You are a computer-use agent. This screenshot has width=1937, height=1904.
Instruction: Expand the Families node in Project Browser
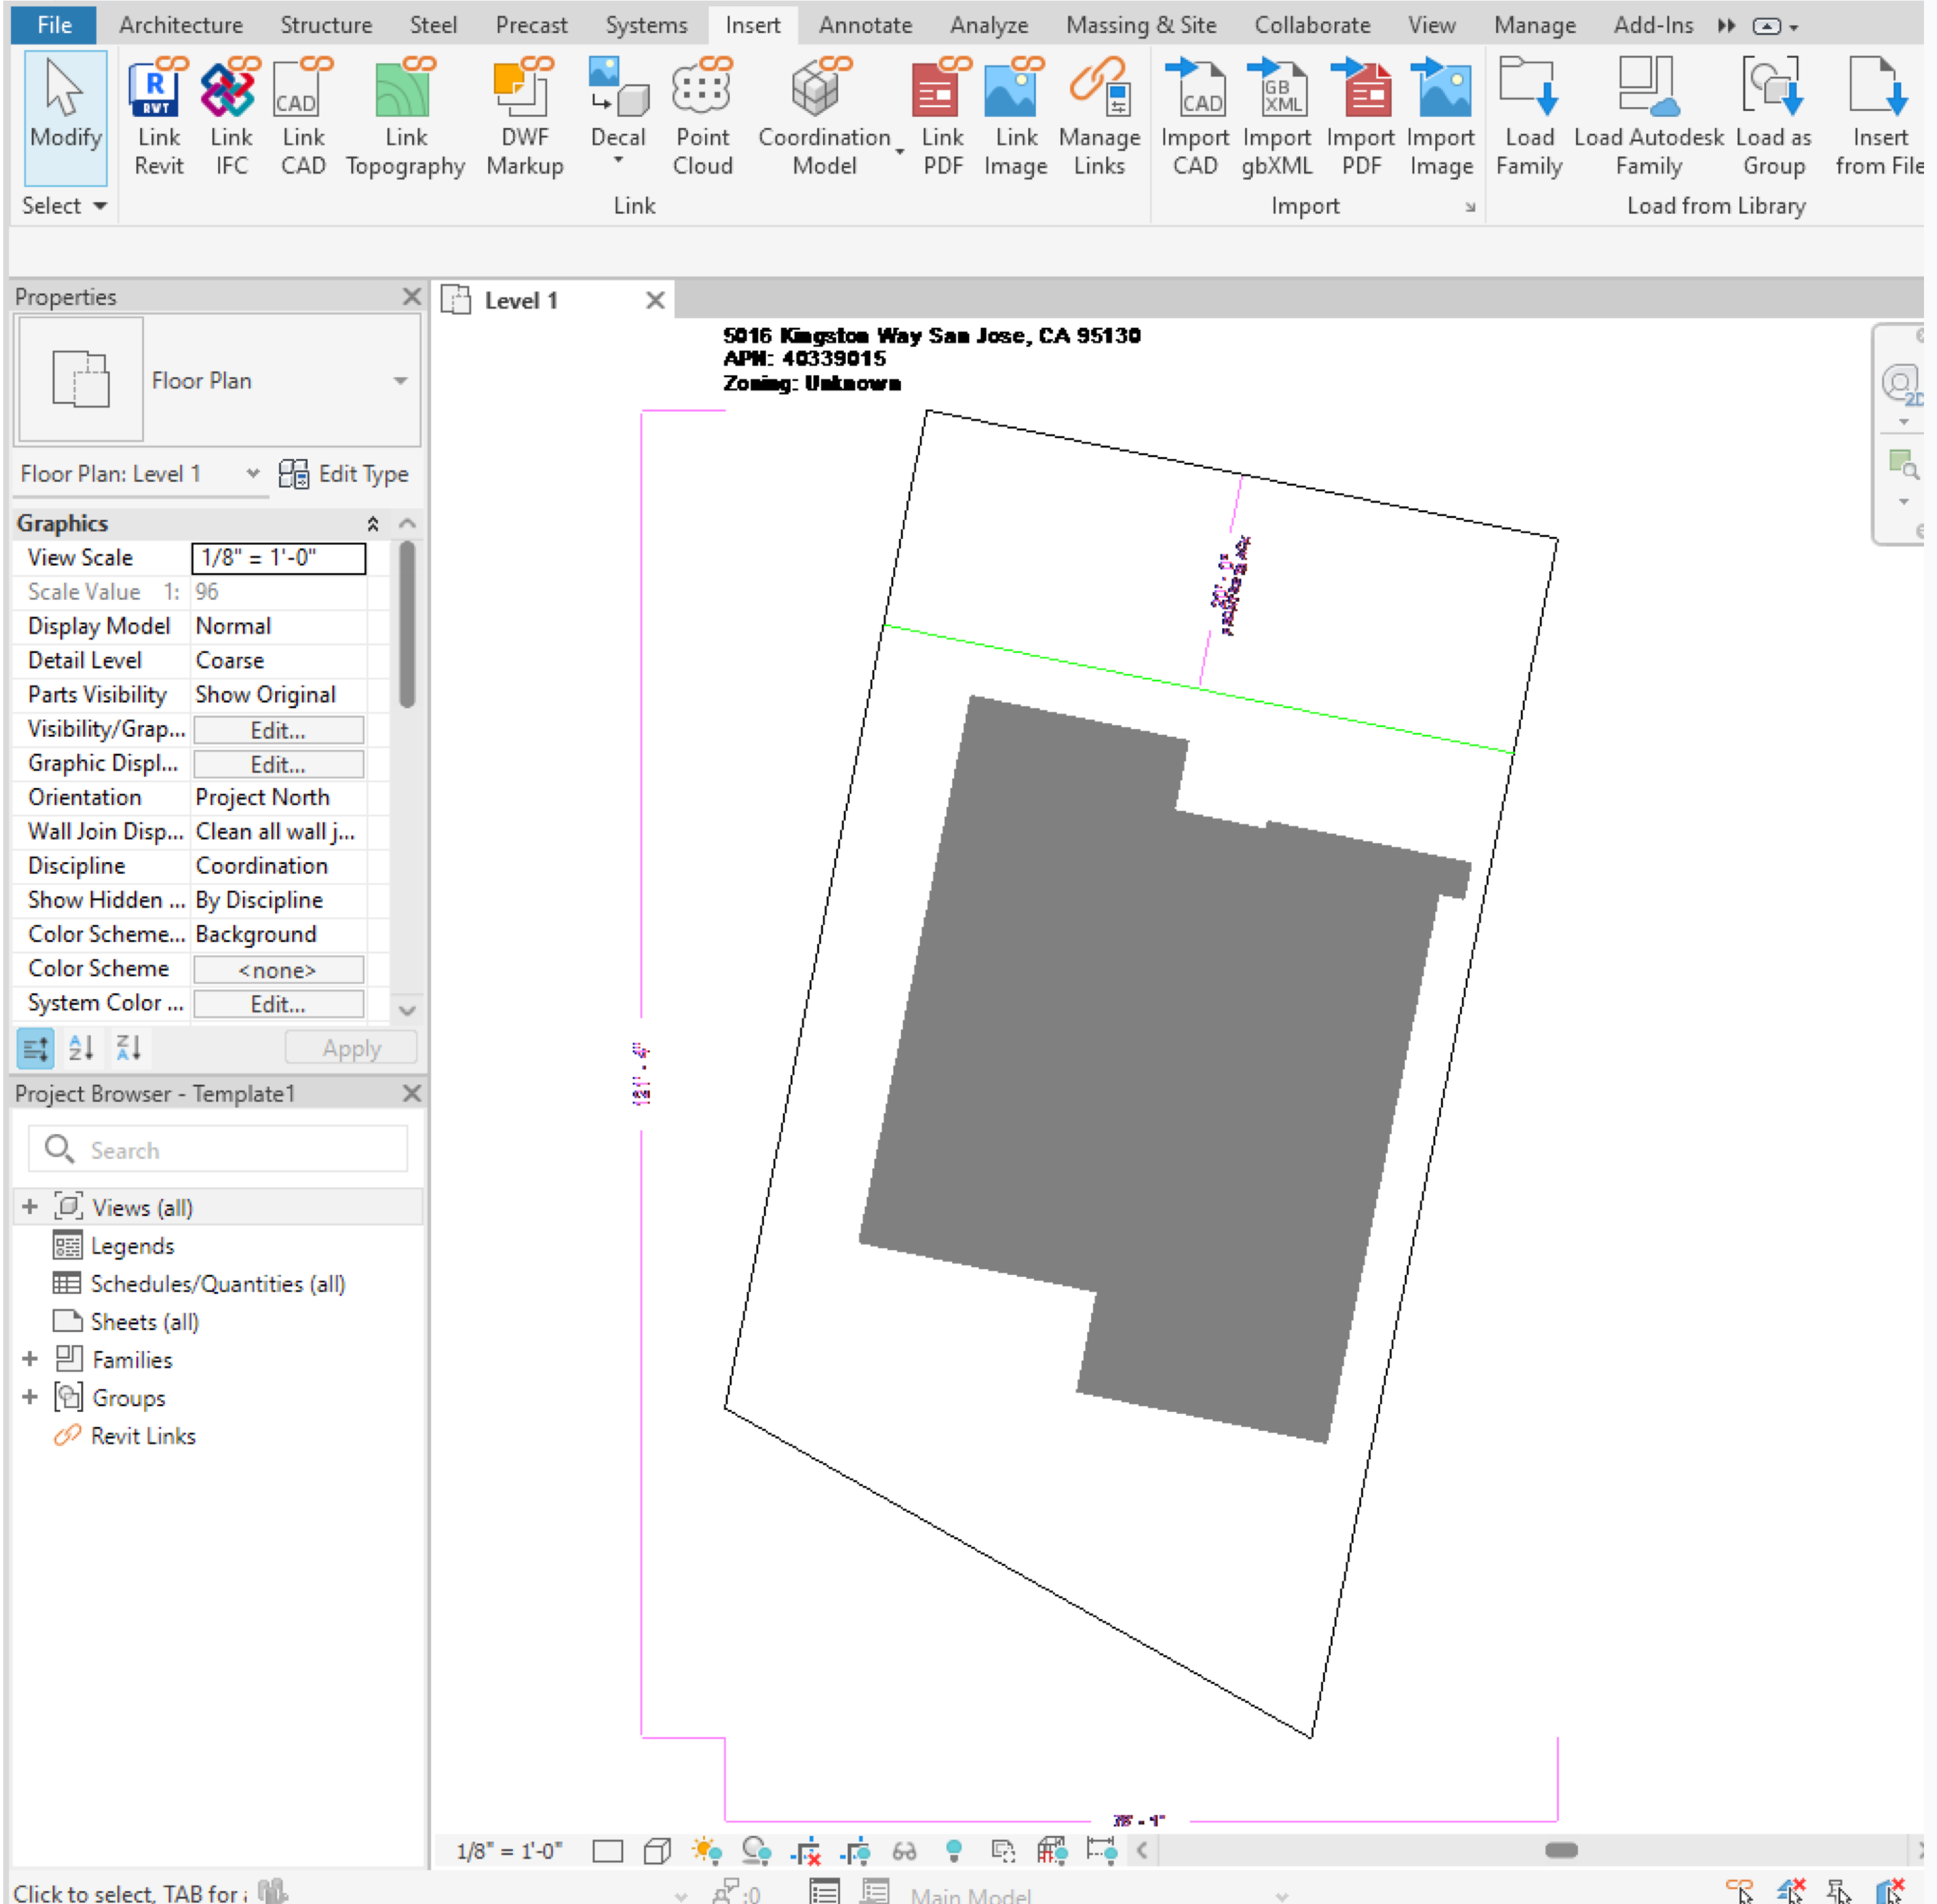coord(29,1359)
